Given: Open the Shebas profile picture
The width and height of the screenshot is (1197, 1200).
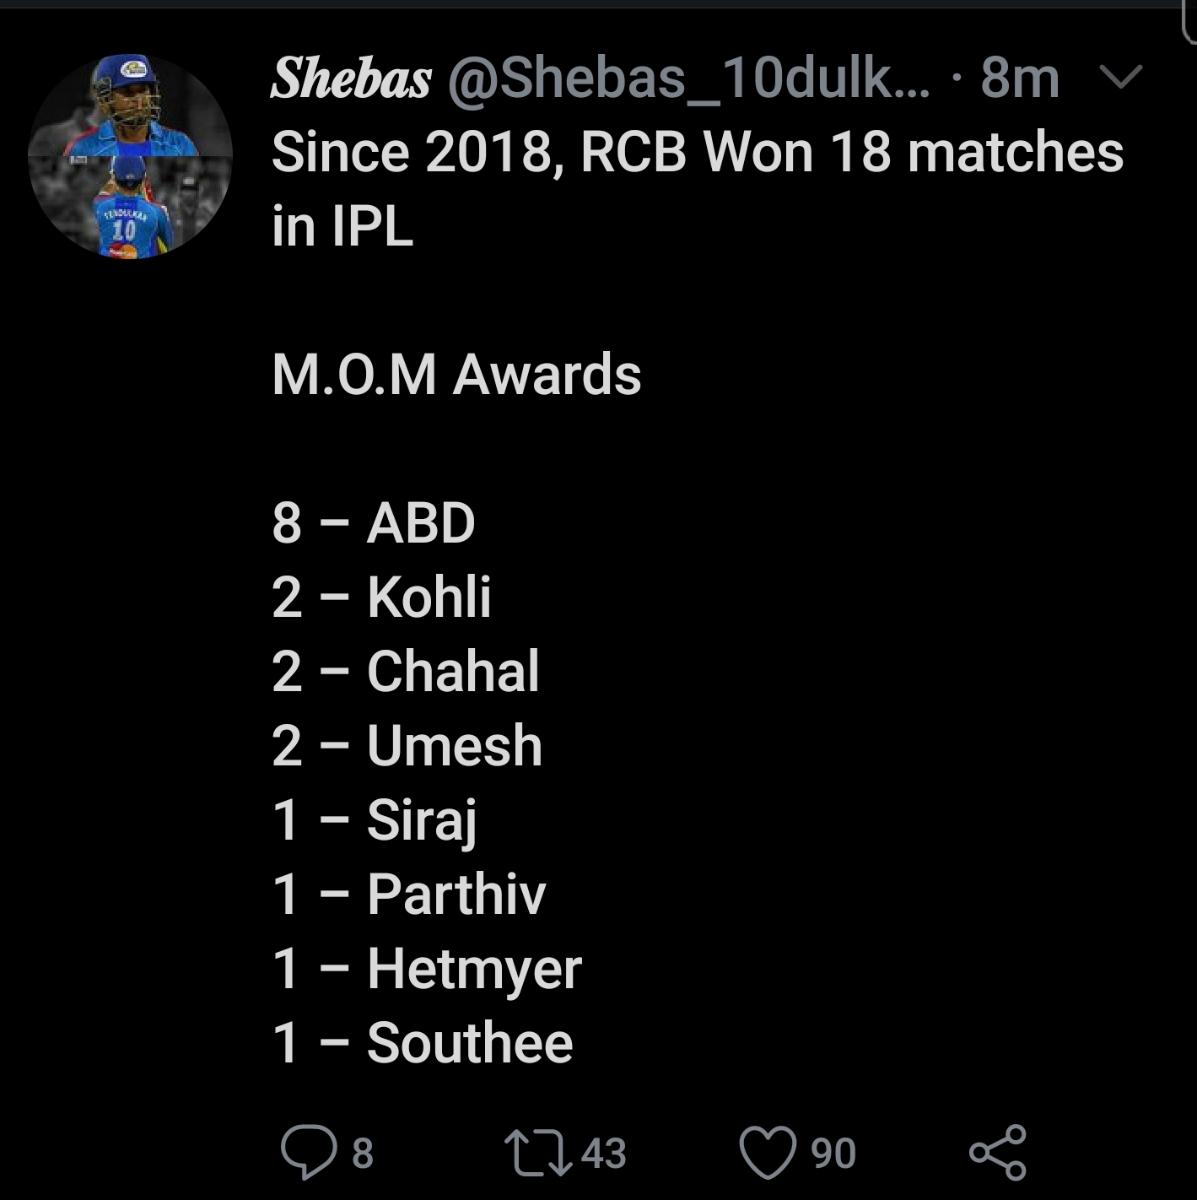Looking at the screenshot, I should click(x=130, y=156).
